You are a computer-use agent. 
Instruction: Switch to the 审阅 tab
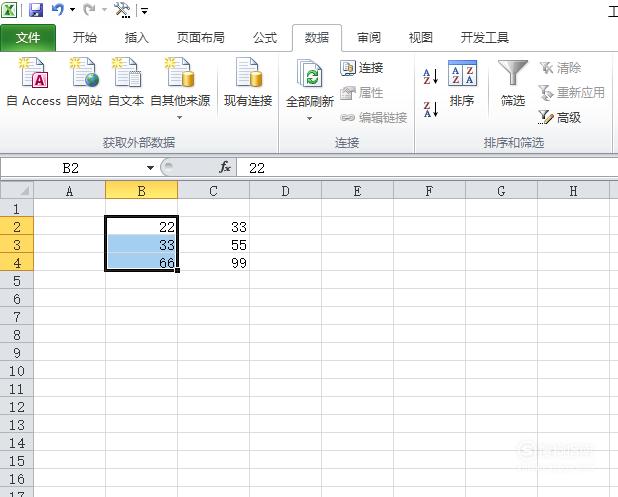pyautogui.click(x=369, y=38)
